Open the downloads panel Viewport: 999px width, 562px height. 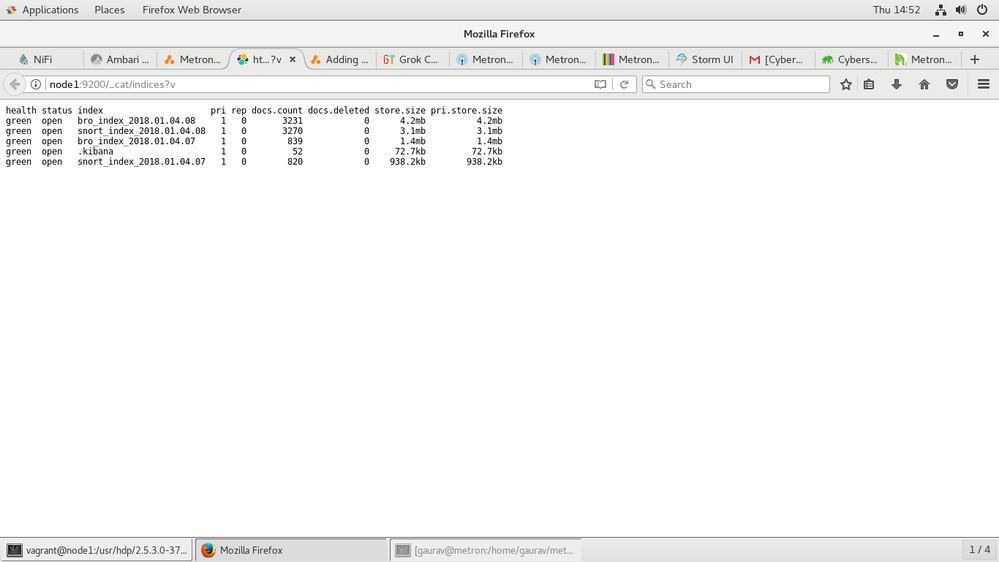coord(896,84)
